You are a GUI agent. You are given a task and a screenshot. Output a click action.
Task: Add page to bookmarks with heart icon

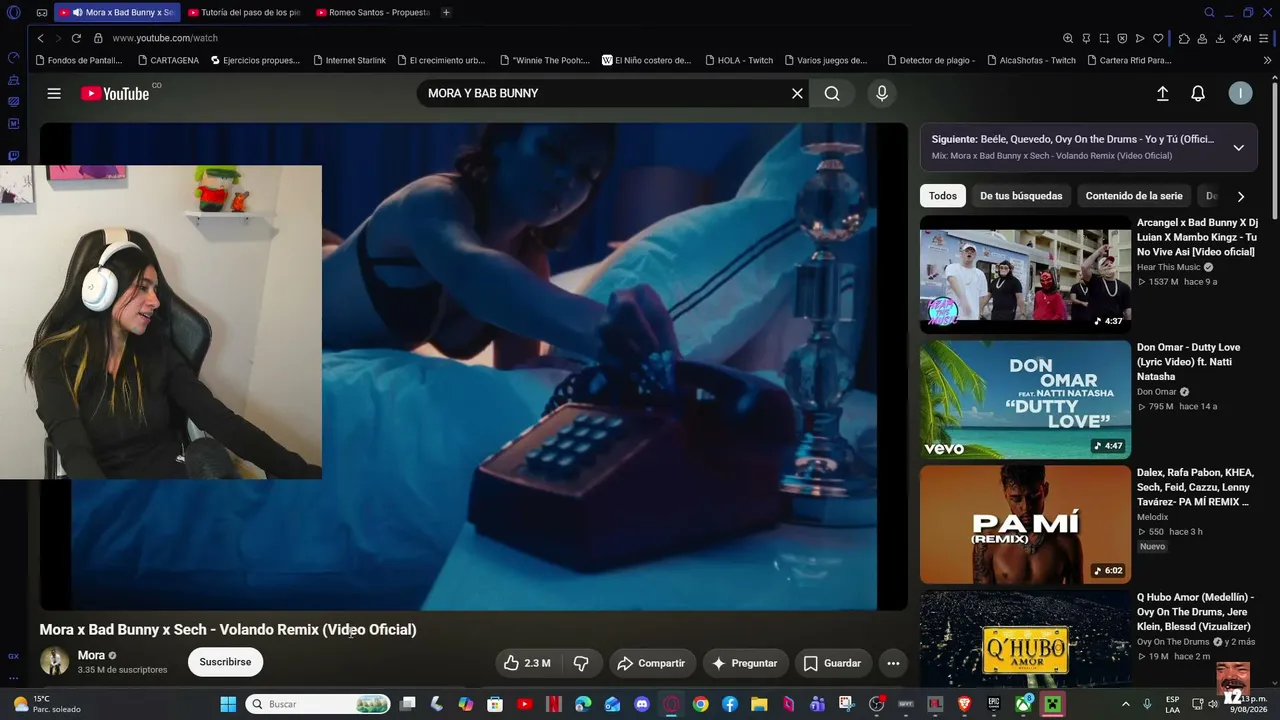click(x=1158, y=38)
